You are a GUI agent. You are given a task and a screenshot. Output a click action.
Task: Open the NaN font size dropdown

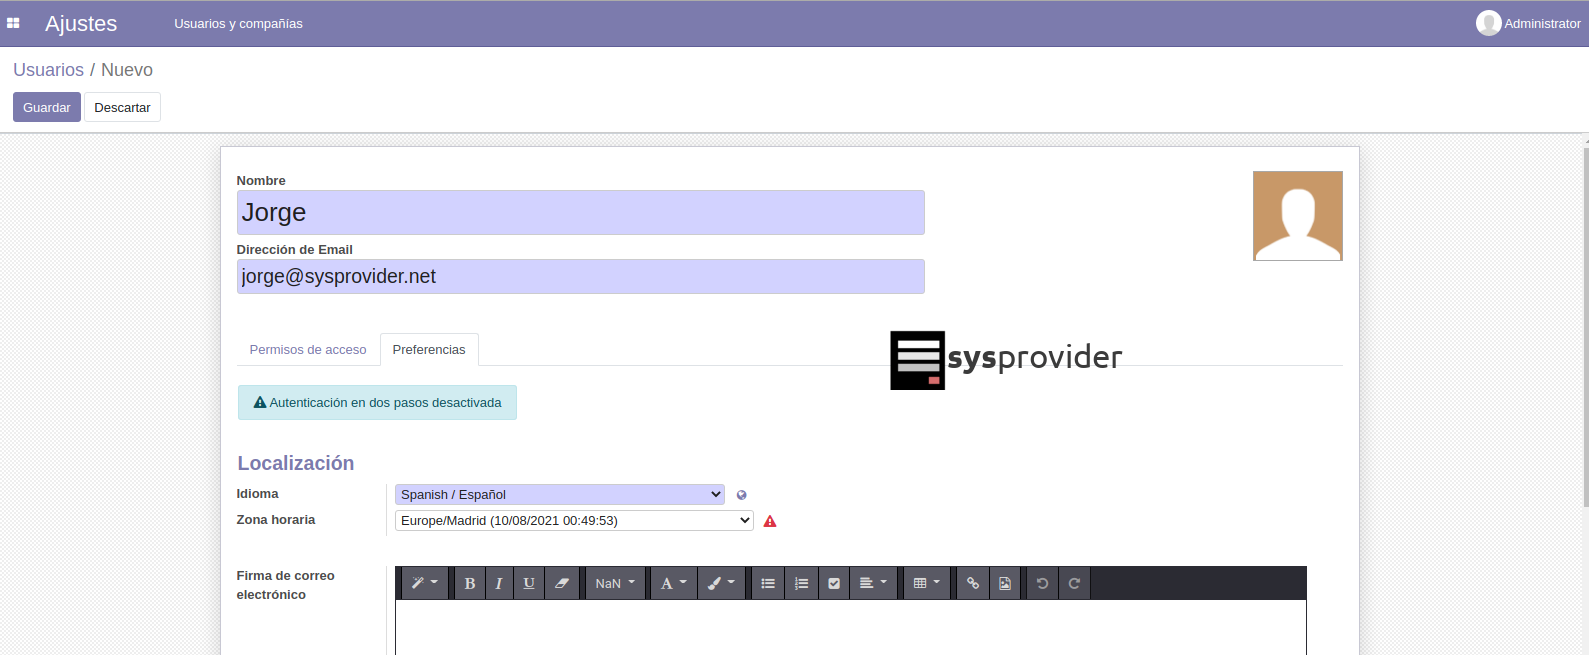click(x=614, y=583)
